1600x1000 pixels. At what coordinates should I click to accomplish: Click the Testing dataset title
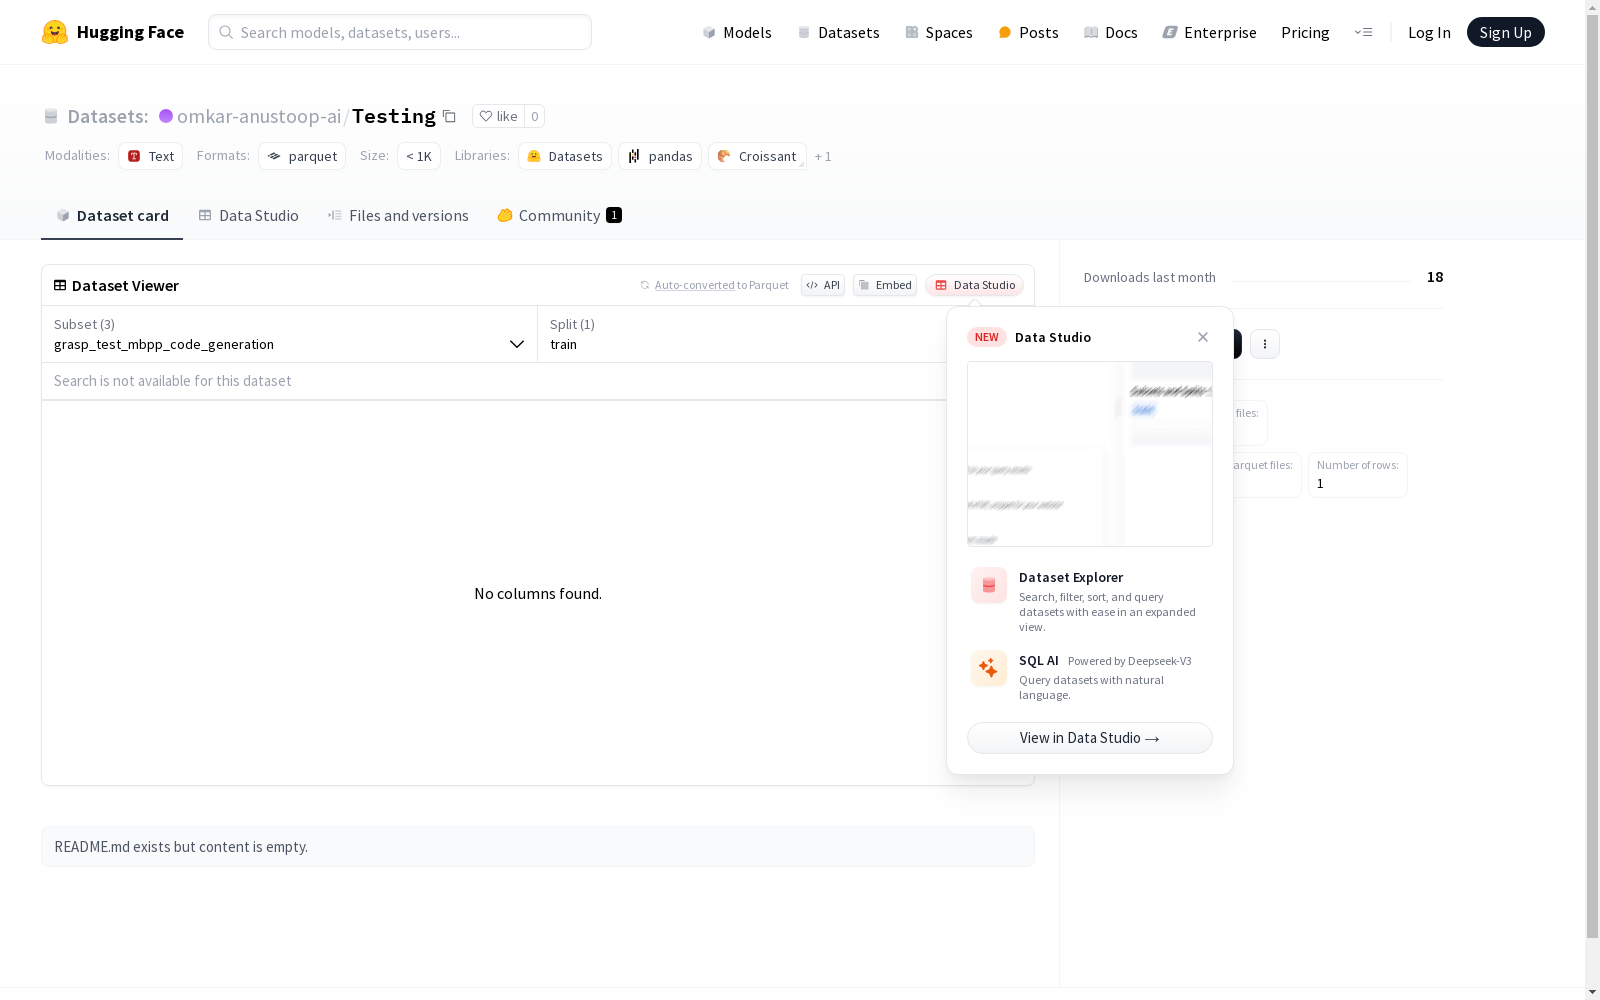click(x=394, y=116)
